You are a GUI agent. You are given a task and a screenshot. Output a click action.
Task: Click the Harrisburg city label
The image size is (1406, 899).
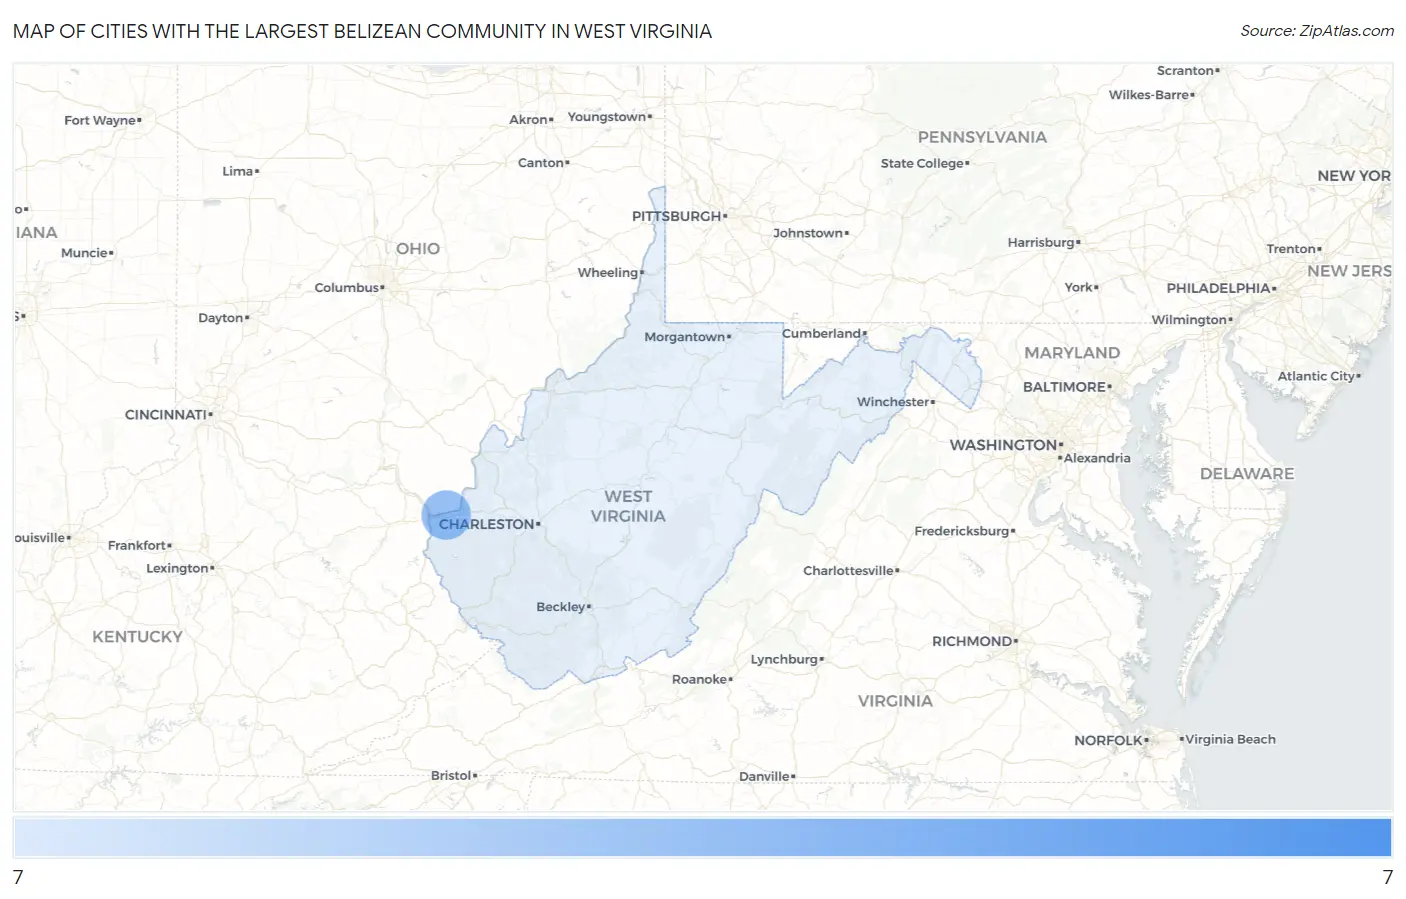tap(1041, 242)
